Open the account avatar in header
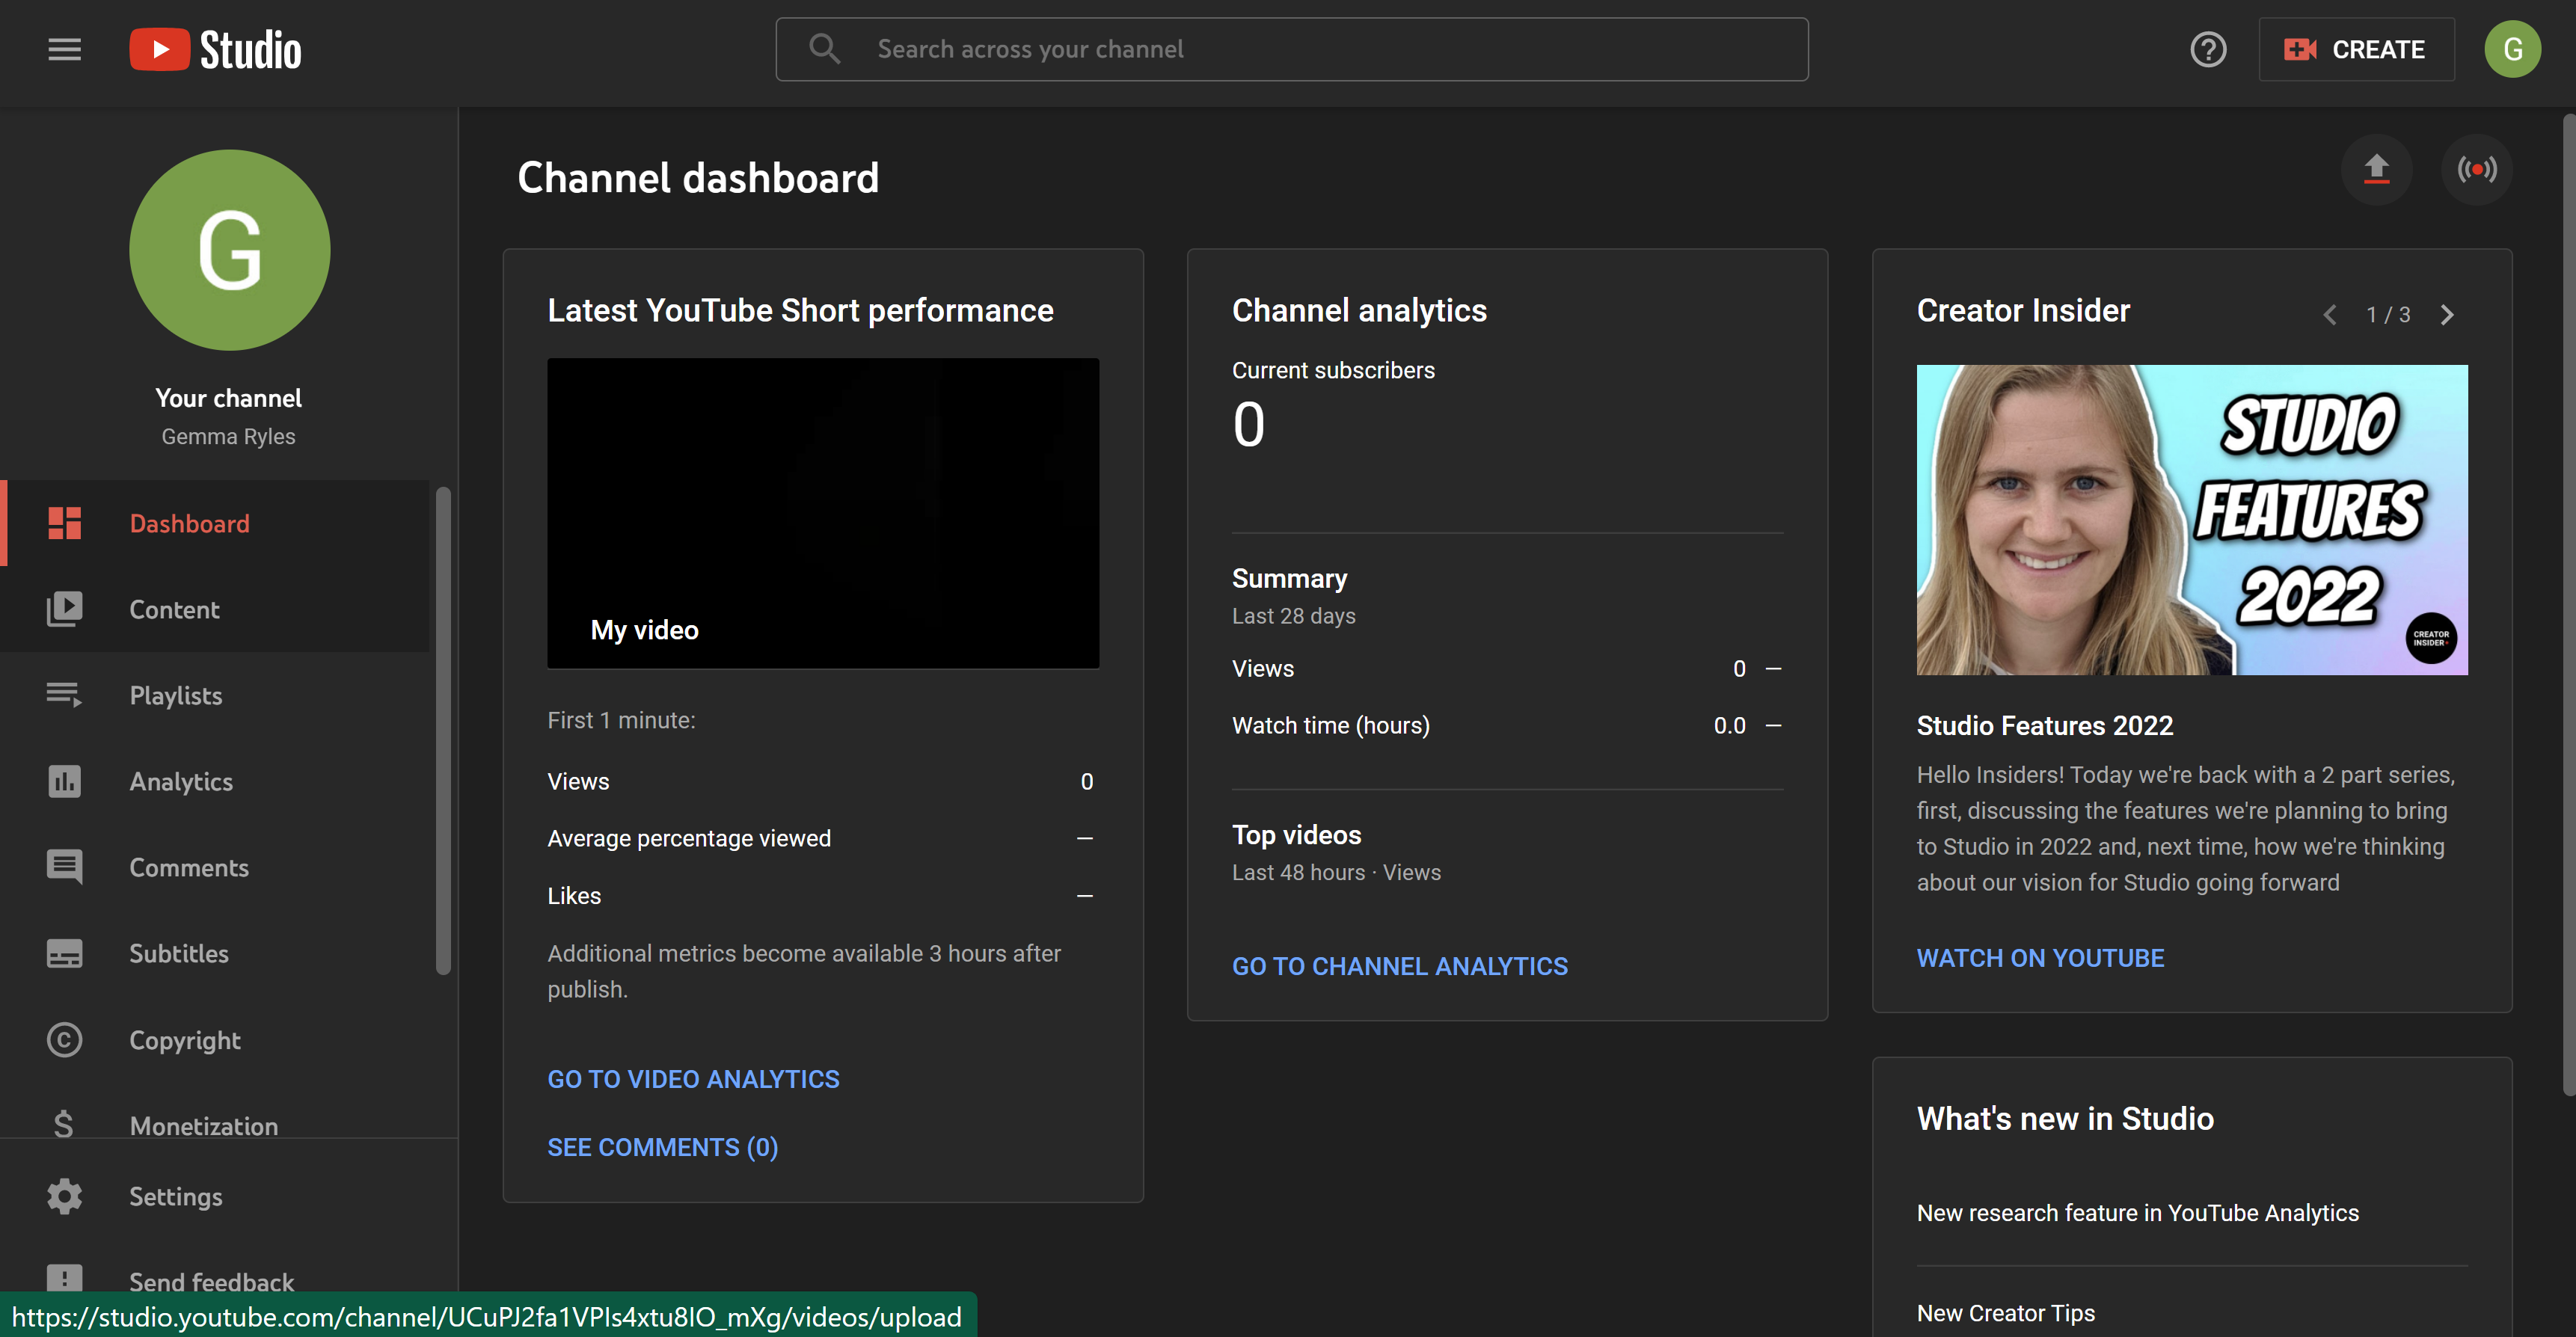2576x1337 pixels. pos(2512,49)
